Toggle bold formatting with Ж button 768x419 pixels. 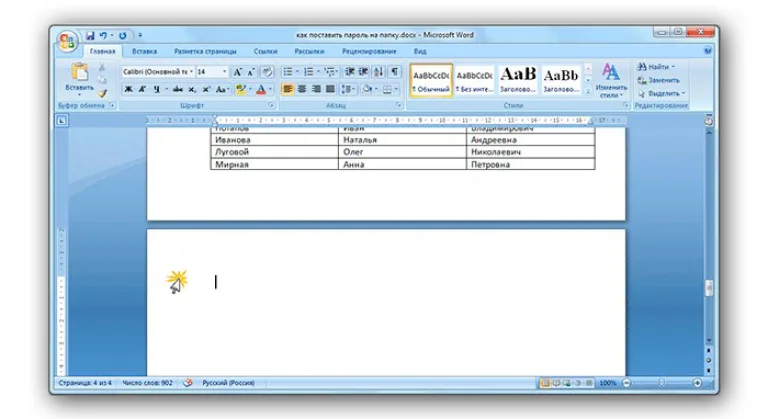[128, 89]
